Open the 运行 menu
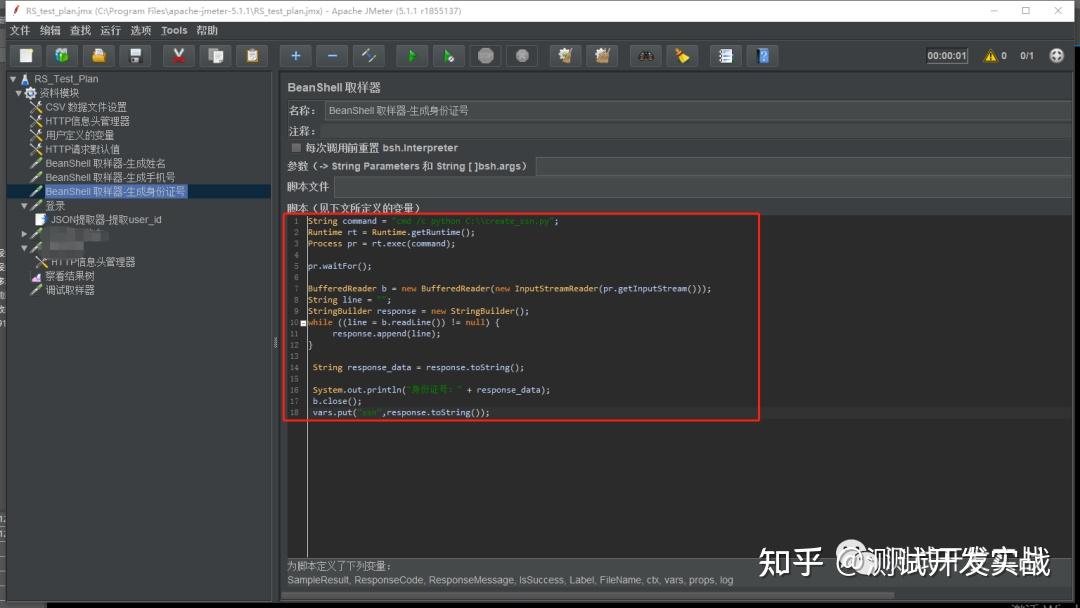 point(110,30)
